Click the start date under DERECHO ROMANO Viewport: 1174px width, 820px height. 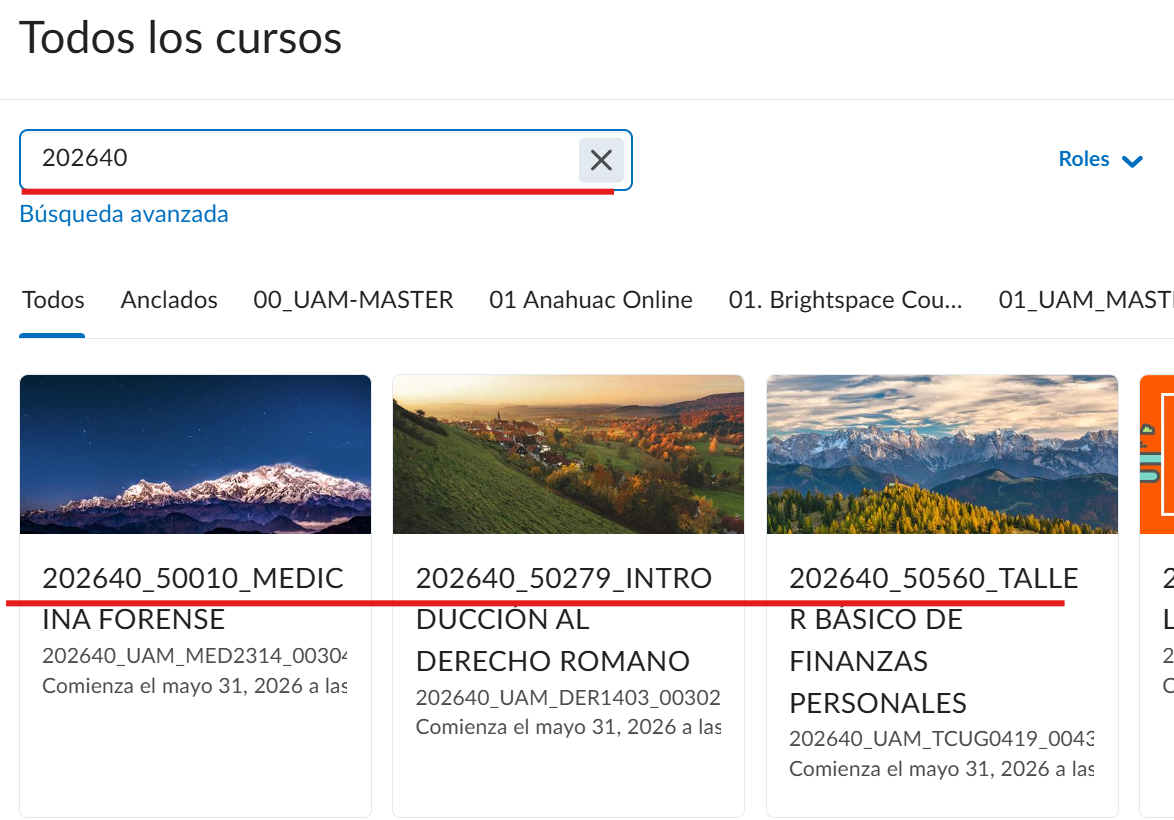[x=568, y=727]
